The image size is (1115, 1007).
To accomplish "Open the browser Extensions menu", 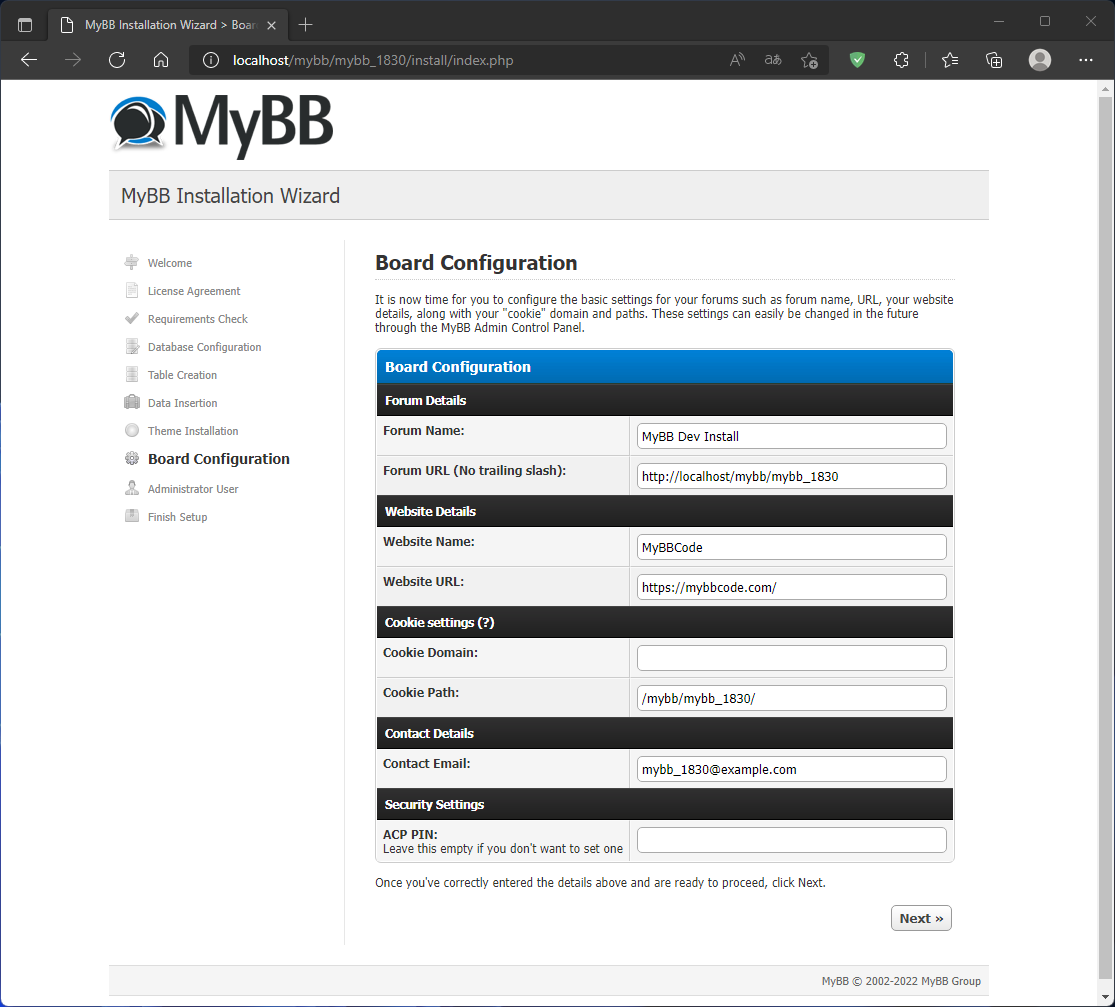I will [901, 60].
